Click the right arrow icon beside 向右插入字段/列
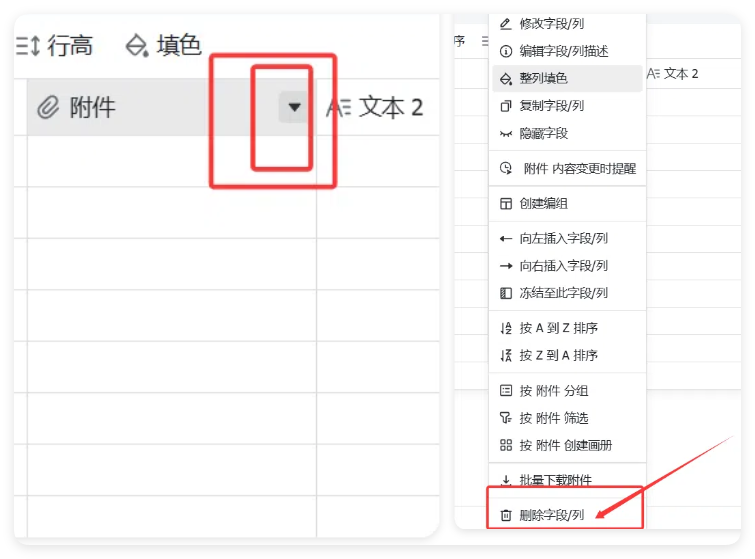Image resolution: width=755 pixels, height=559 pixels. pos(506,266)
